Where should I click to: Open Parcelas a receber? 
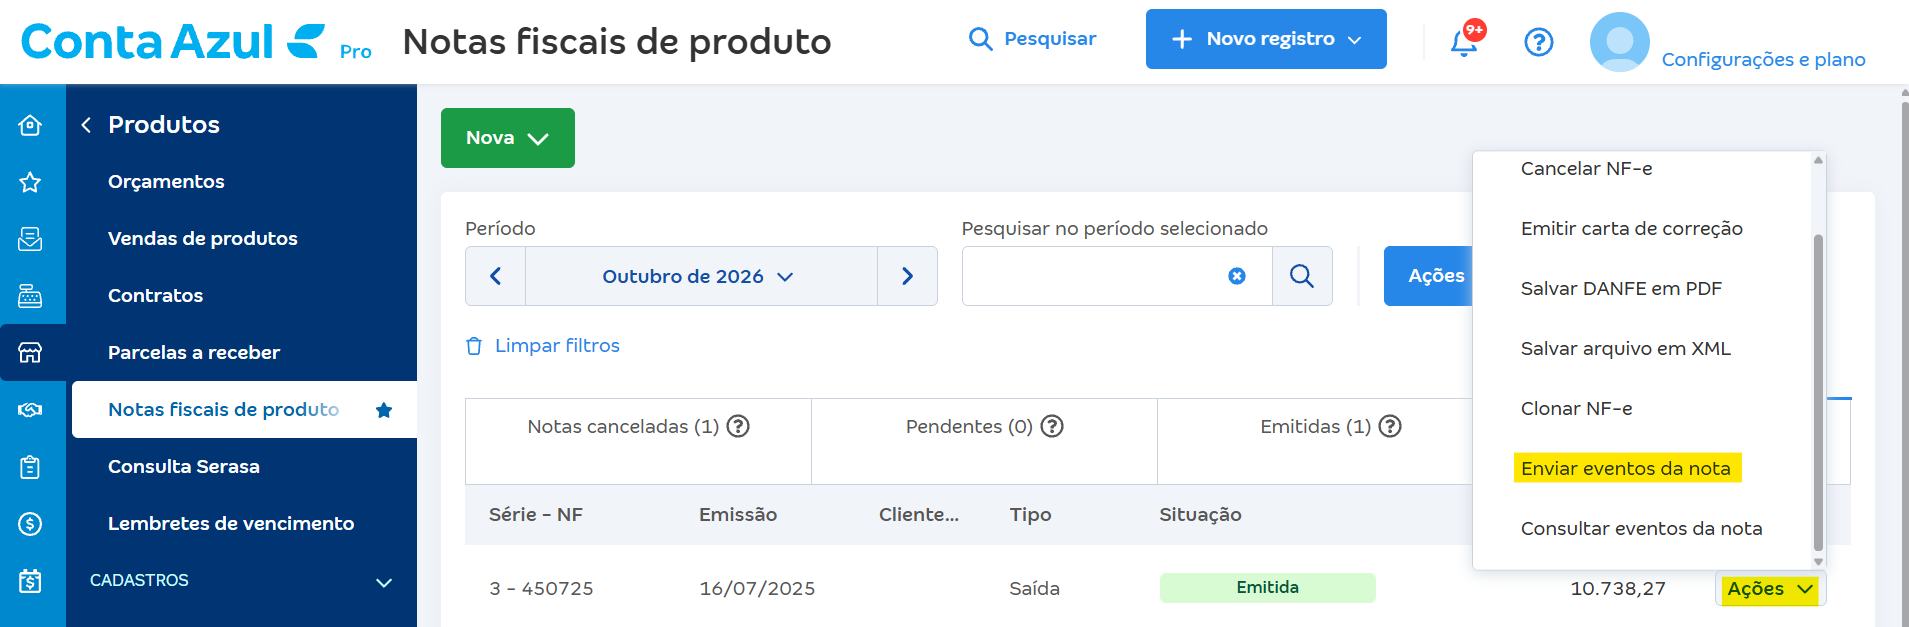tap(194, 353)
